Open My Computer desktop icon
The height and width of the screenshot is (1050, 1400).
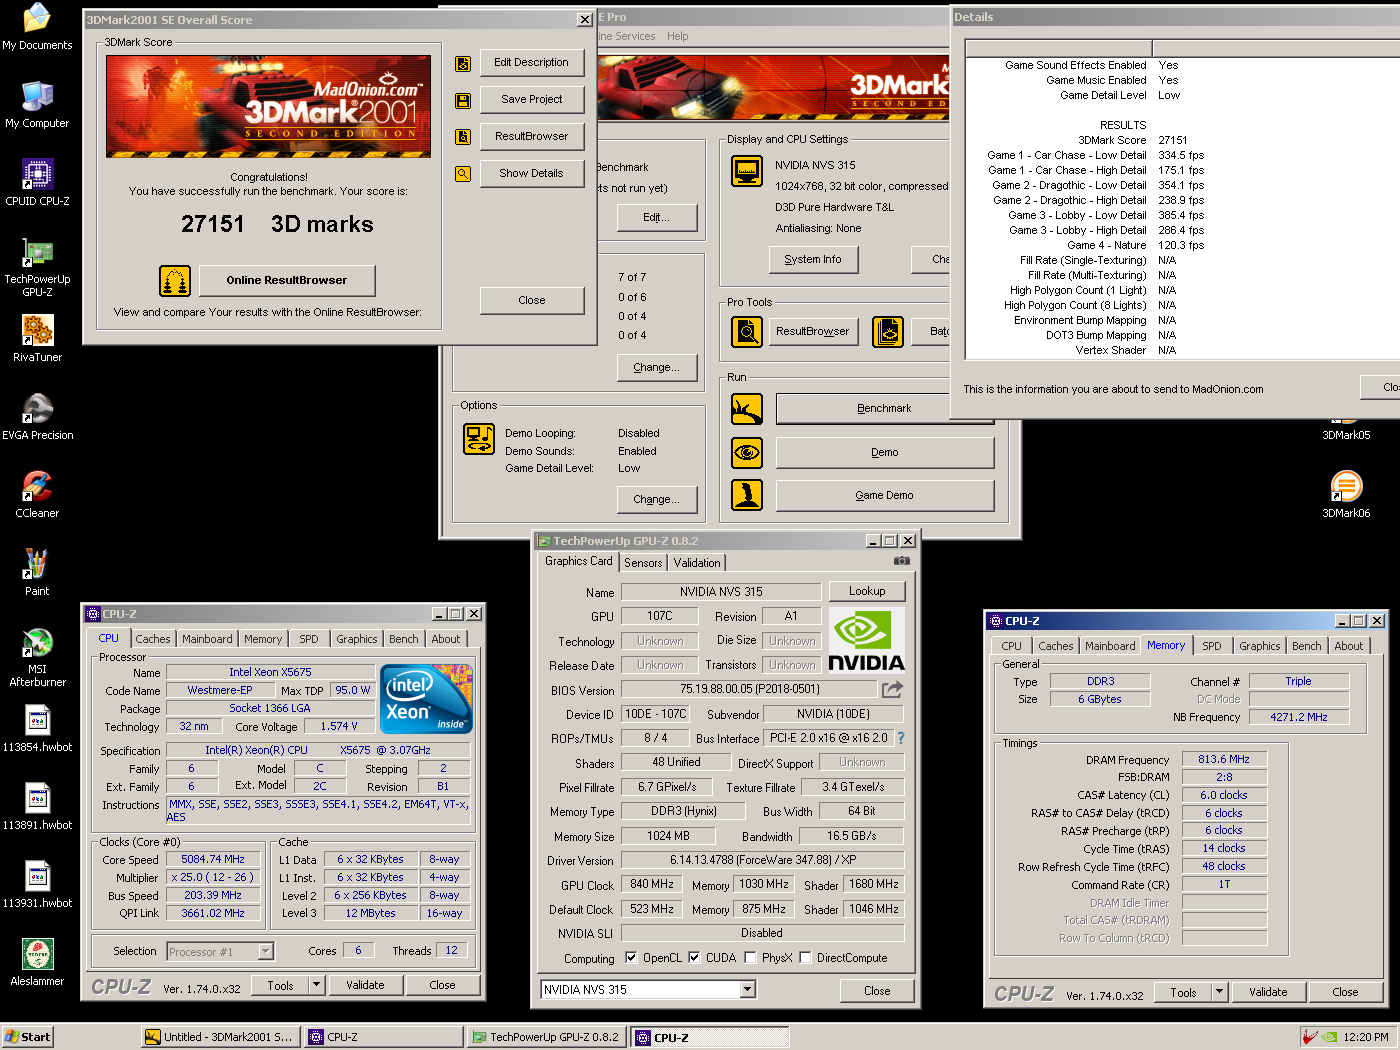pyautogui.click(x=37, y=106)
